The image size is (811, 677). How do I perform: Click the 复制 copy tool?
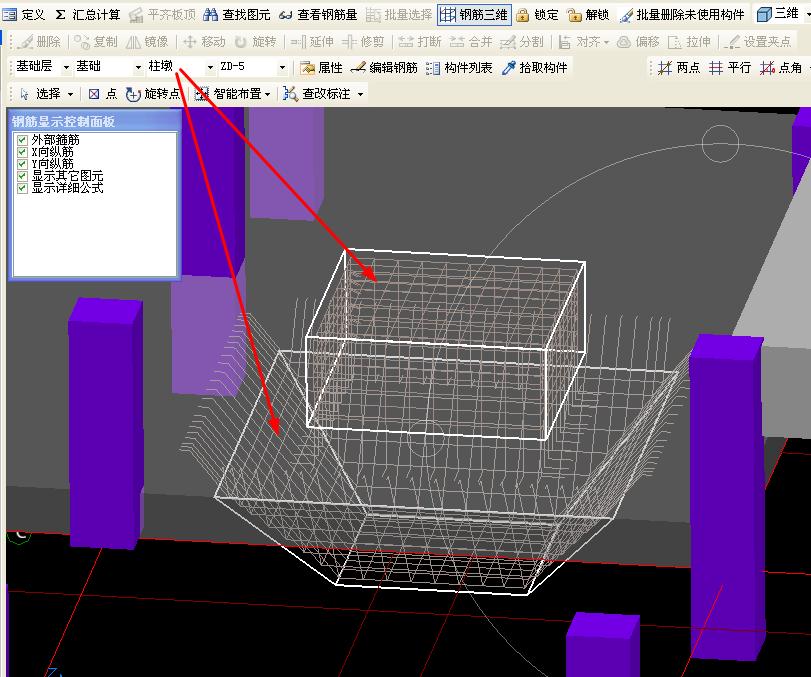[96, 41]
